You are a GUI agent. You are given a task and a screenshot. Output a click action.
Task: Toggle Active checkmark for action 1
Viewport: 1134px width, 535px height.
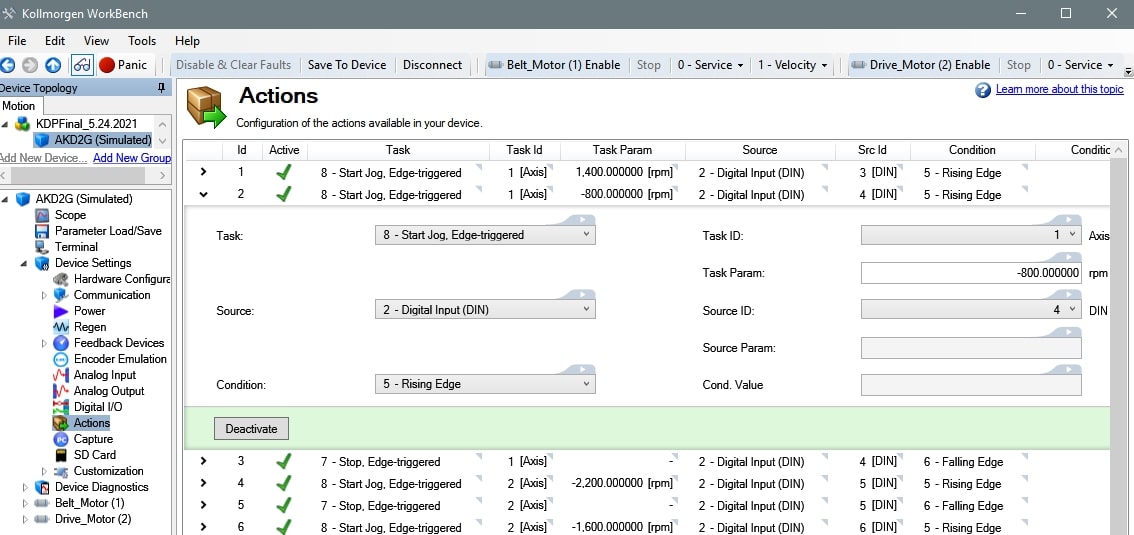[x=284, y=173]
